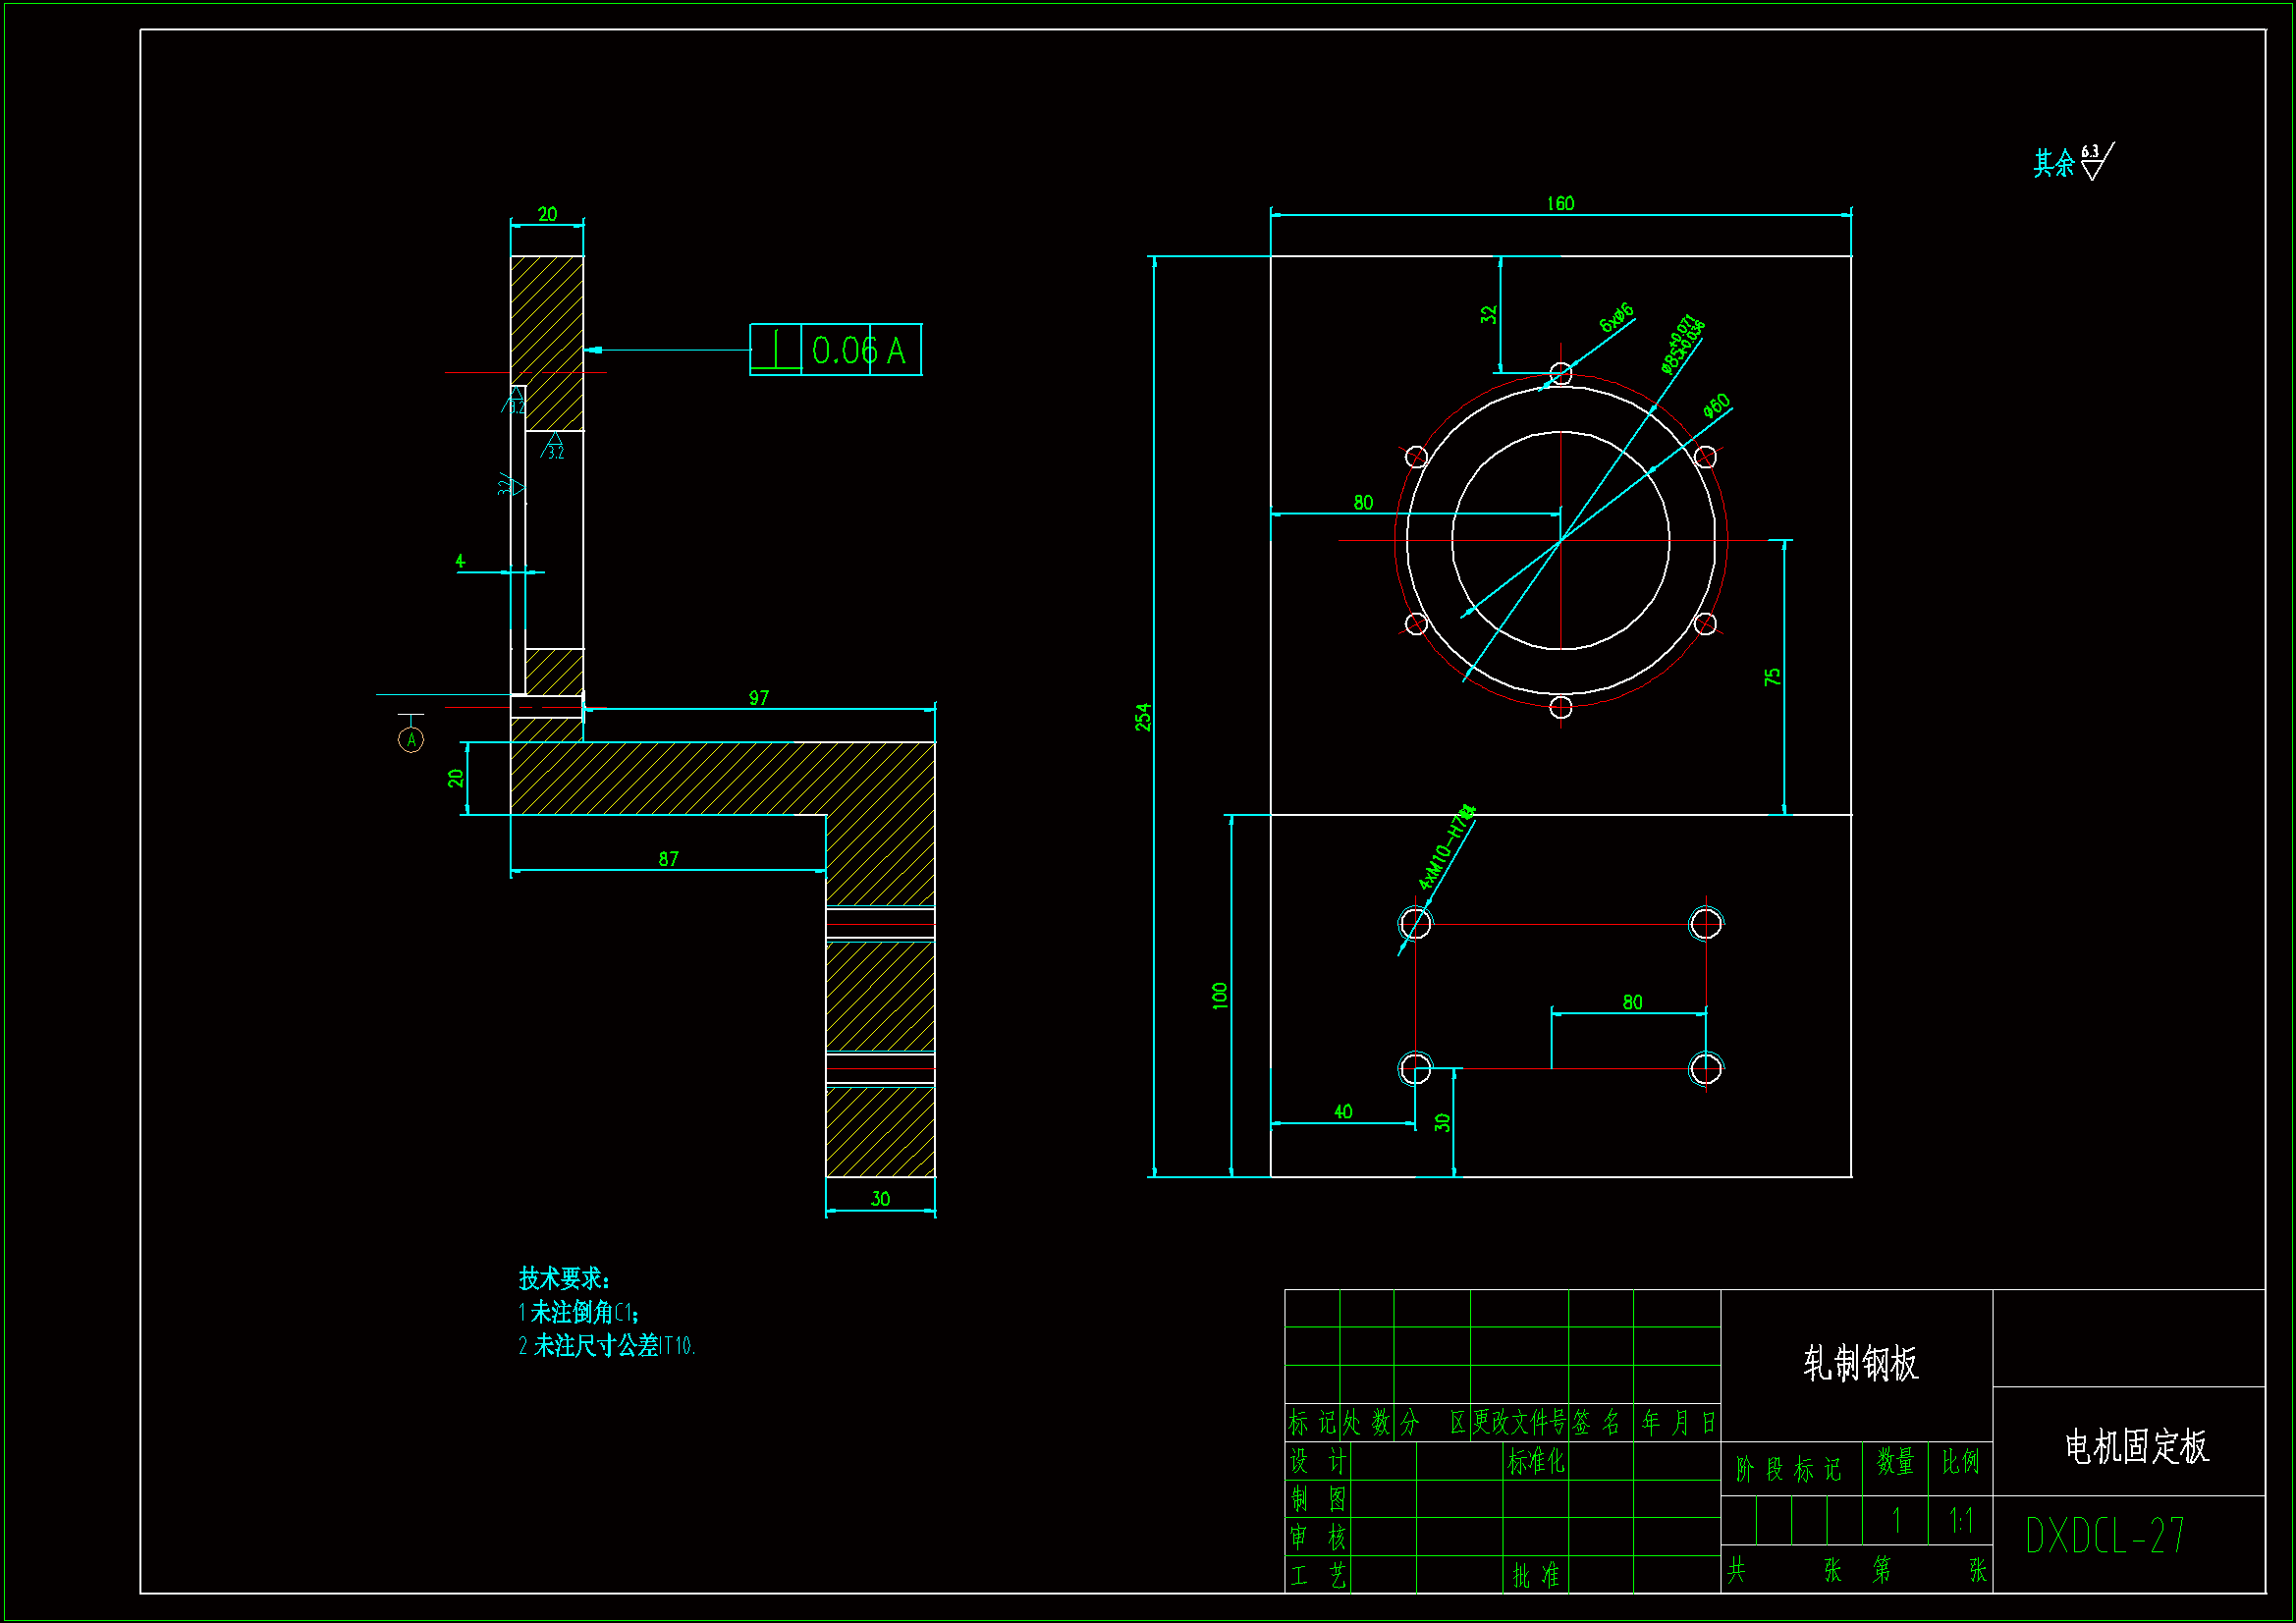This screenshot has height=1623, width=2296.
Task: Select the 技术要求 heading text
Action: pos(563,1278)
